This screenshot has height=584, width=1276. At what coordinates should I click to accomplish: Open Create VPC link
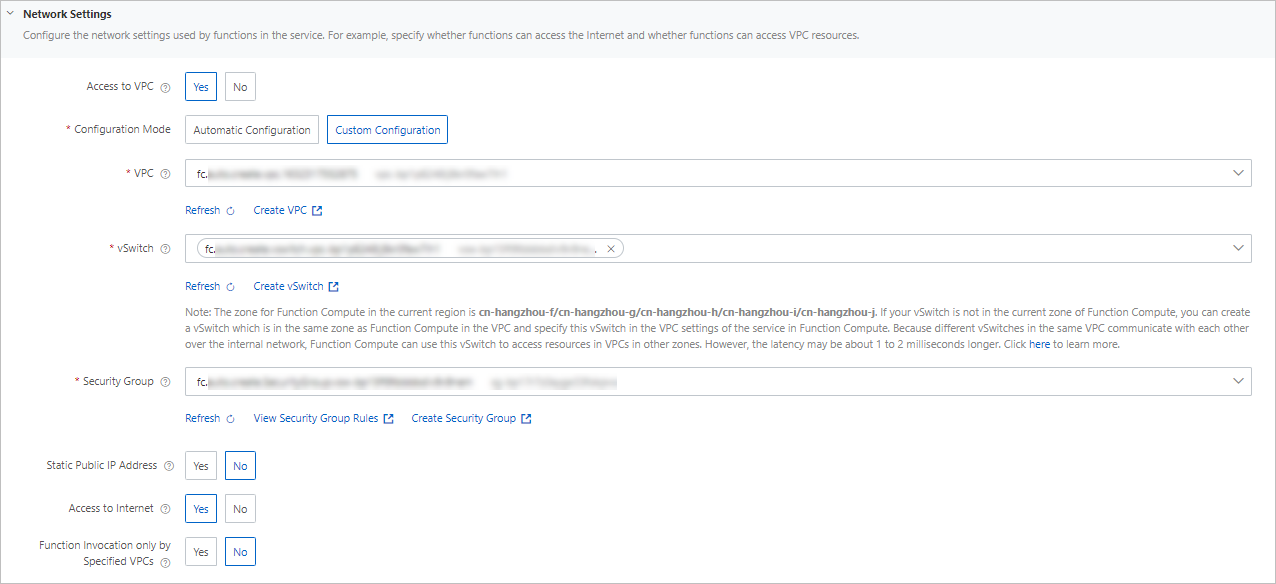[280, 211]
